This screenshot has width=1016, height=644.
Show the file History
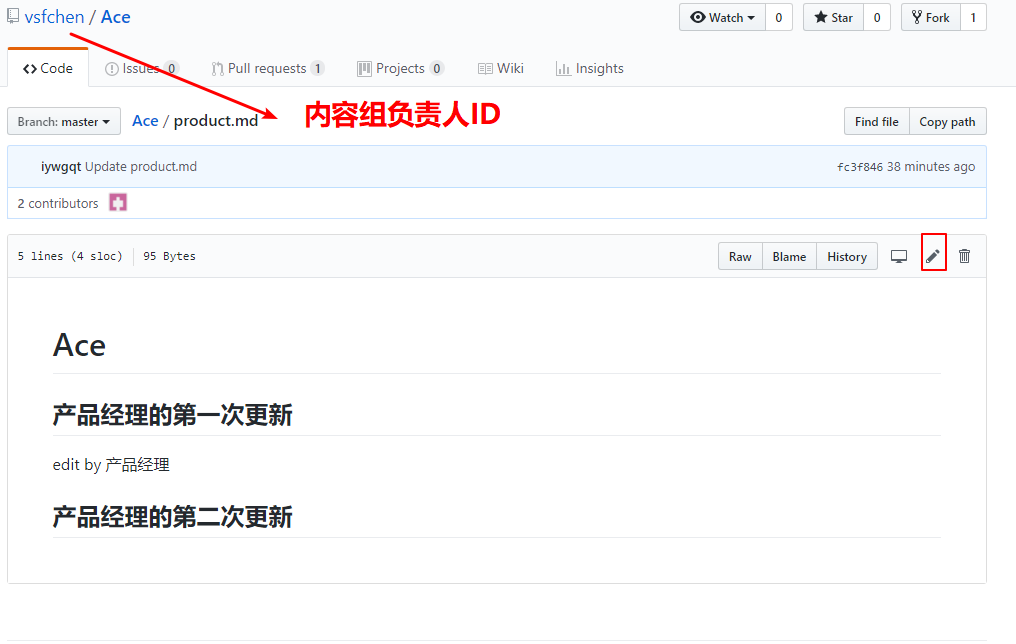coord(847,257)
